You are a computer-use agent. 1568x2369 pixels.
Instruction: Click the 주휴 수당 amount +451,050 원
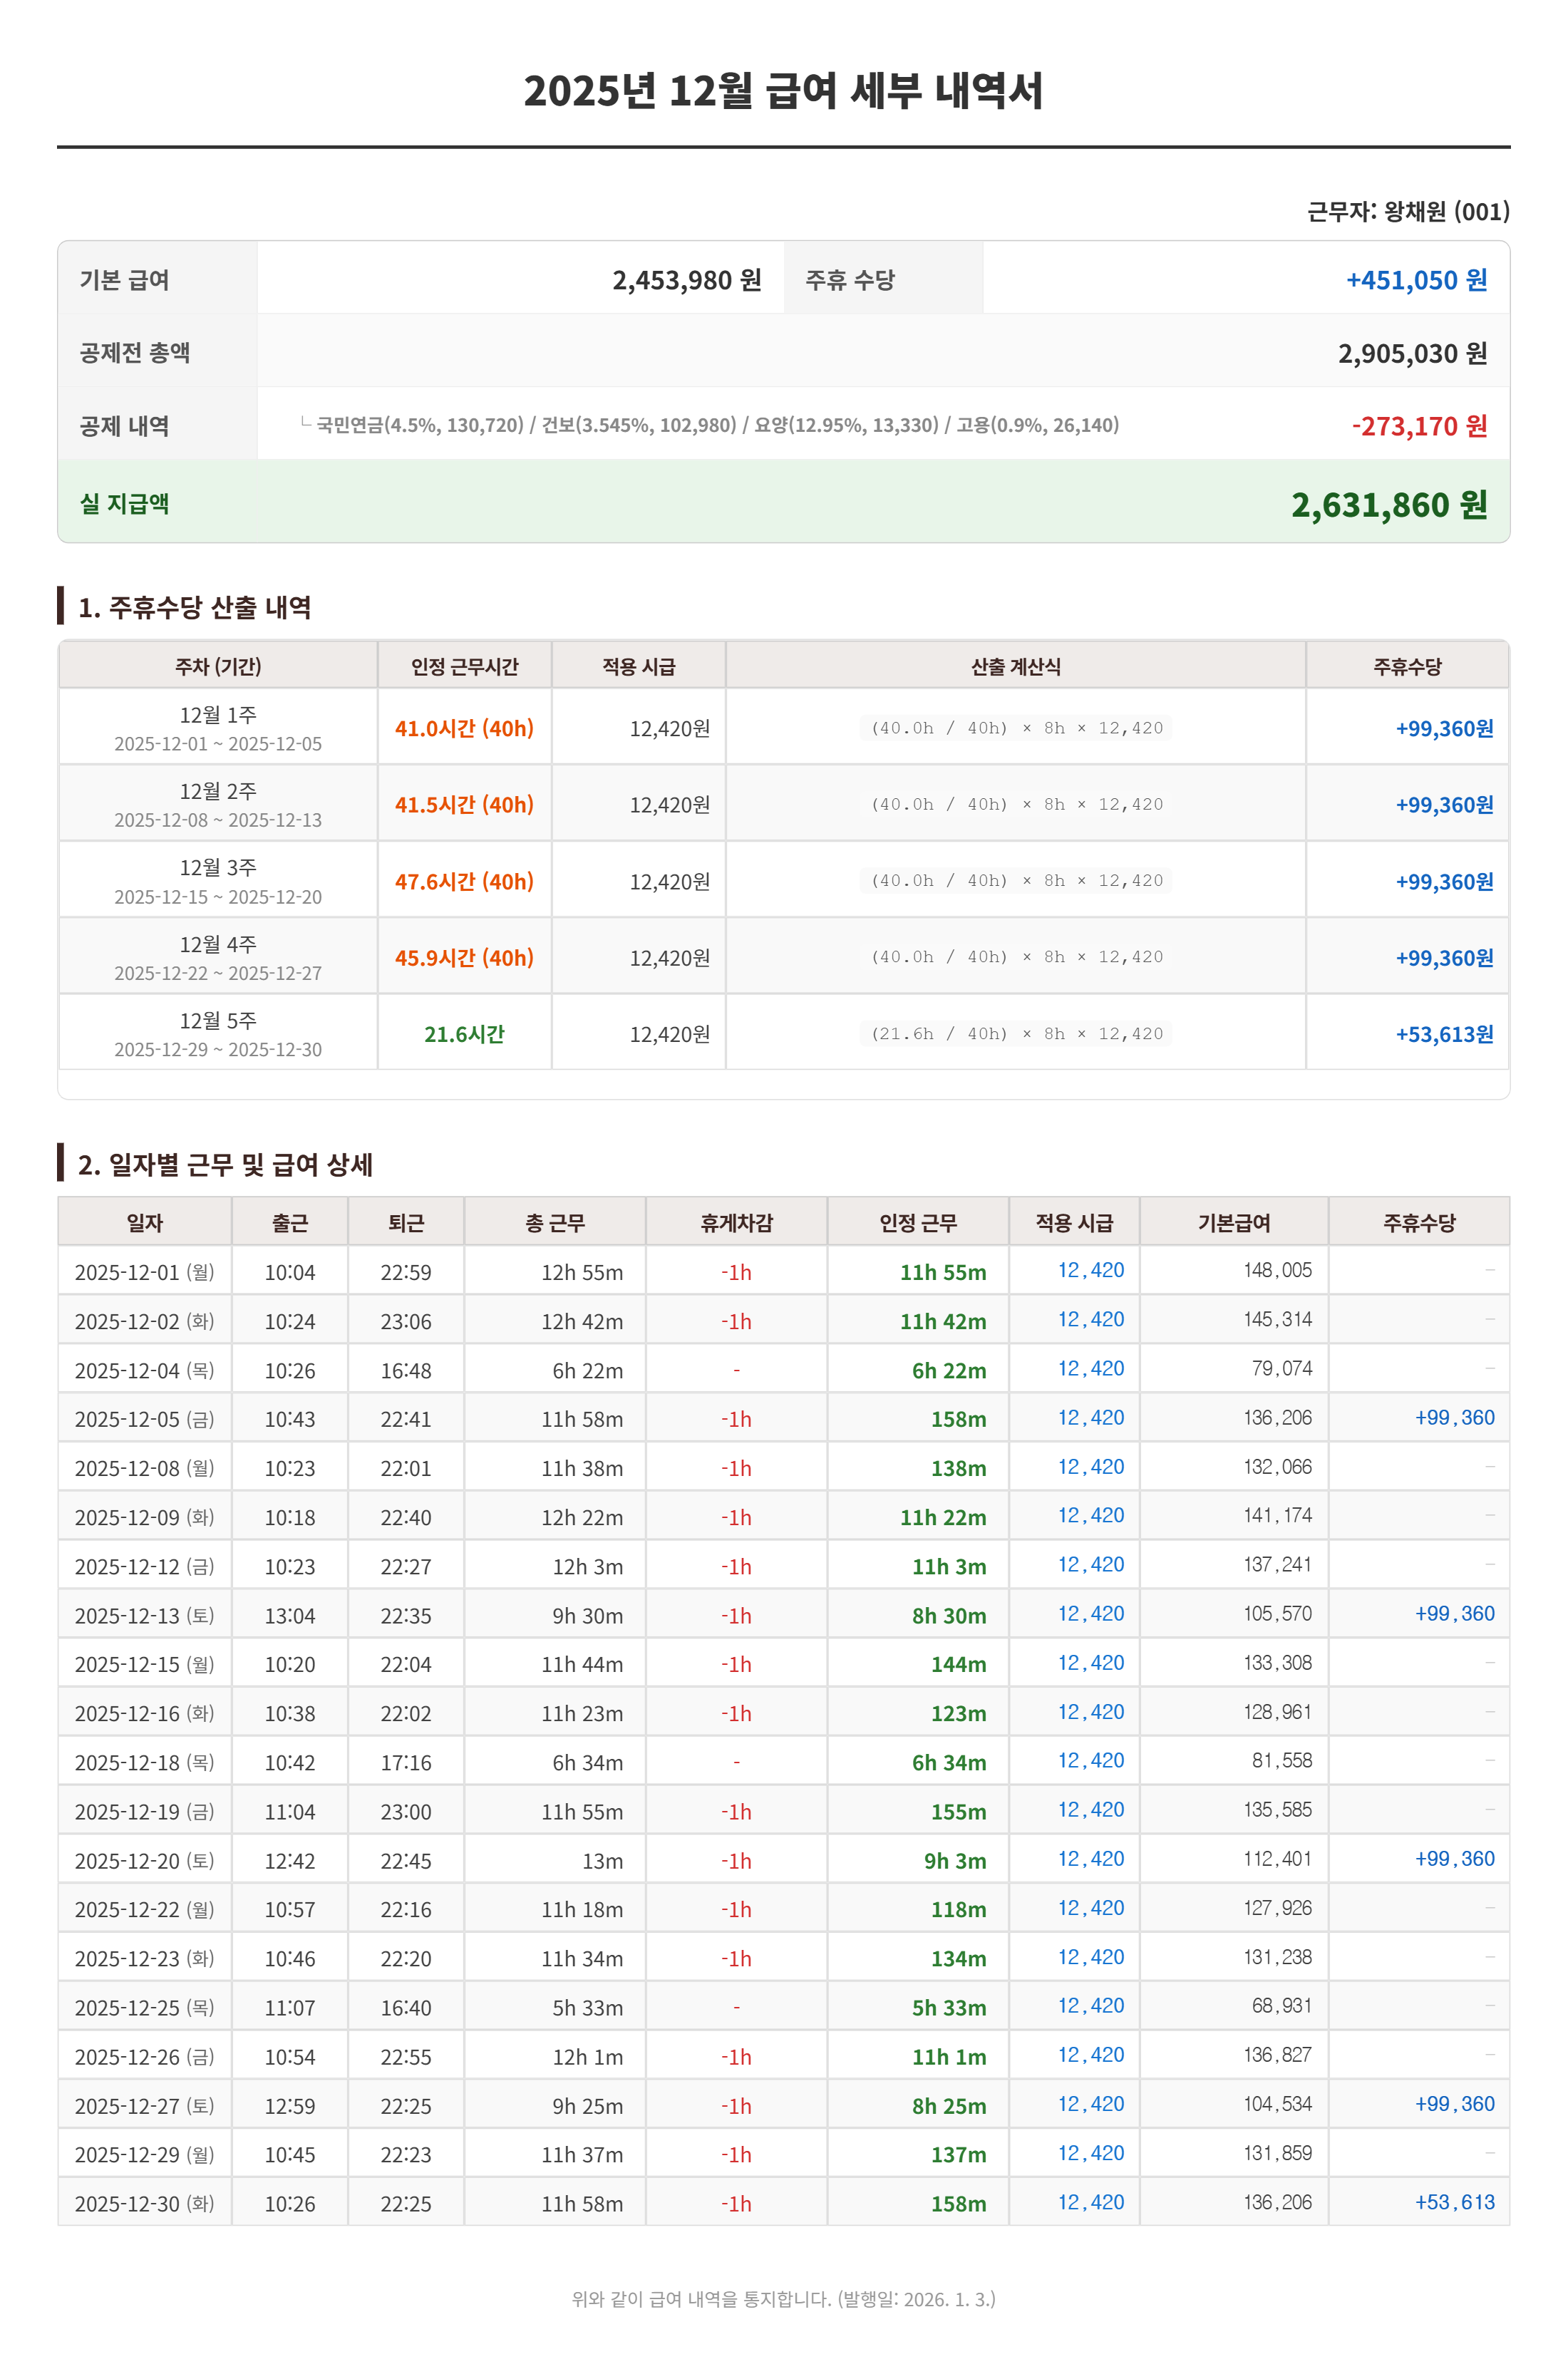pyautogui.click(x=1420, y=281)
